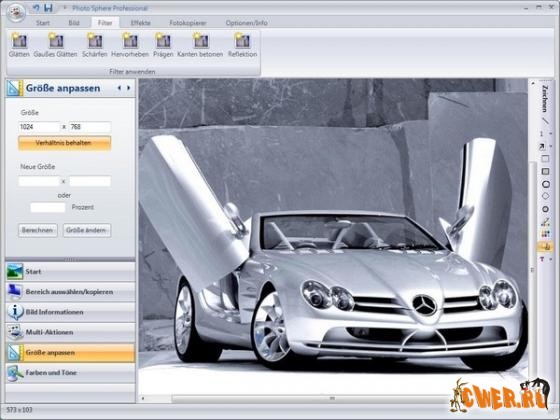
Task: Open the text tool options dropdown
Action: [550, 259]
